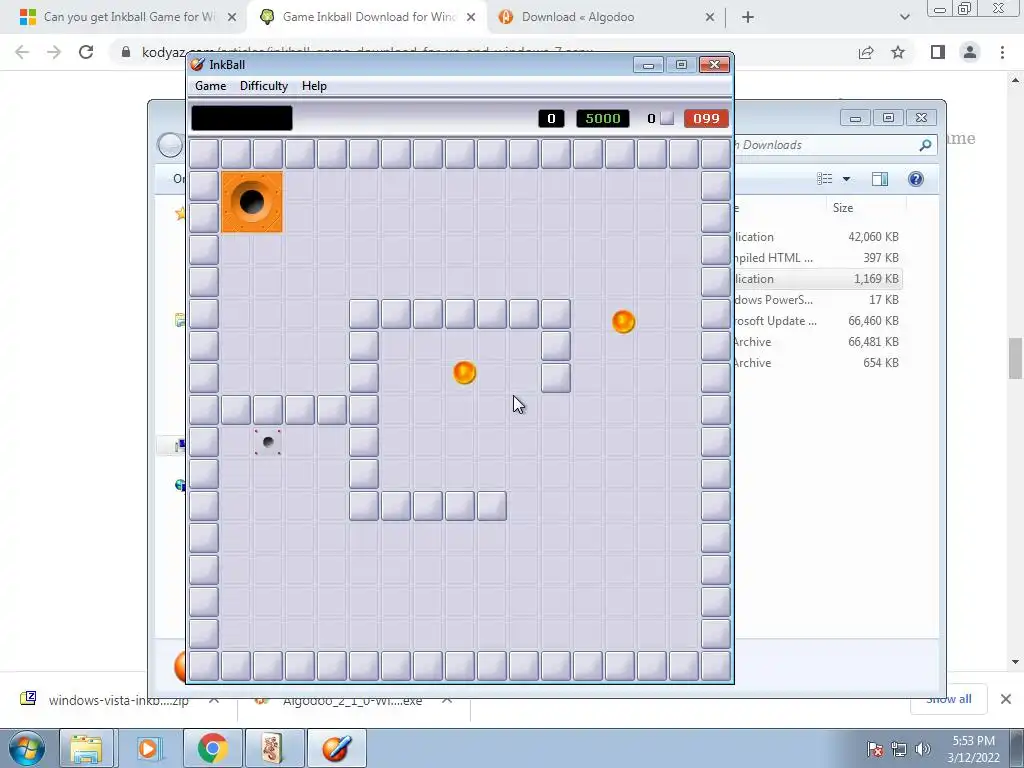
Task: Open Windows Media Player from the taskbar
Action: 148,748
